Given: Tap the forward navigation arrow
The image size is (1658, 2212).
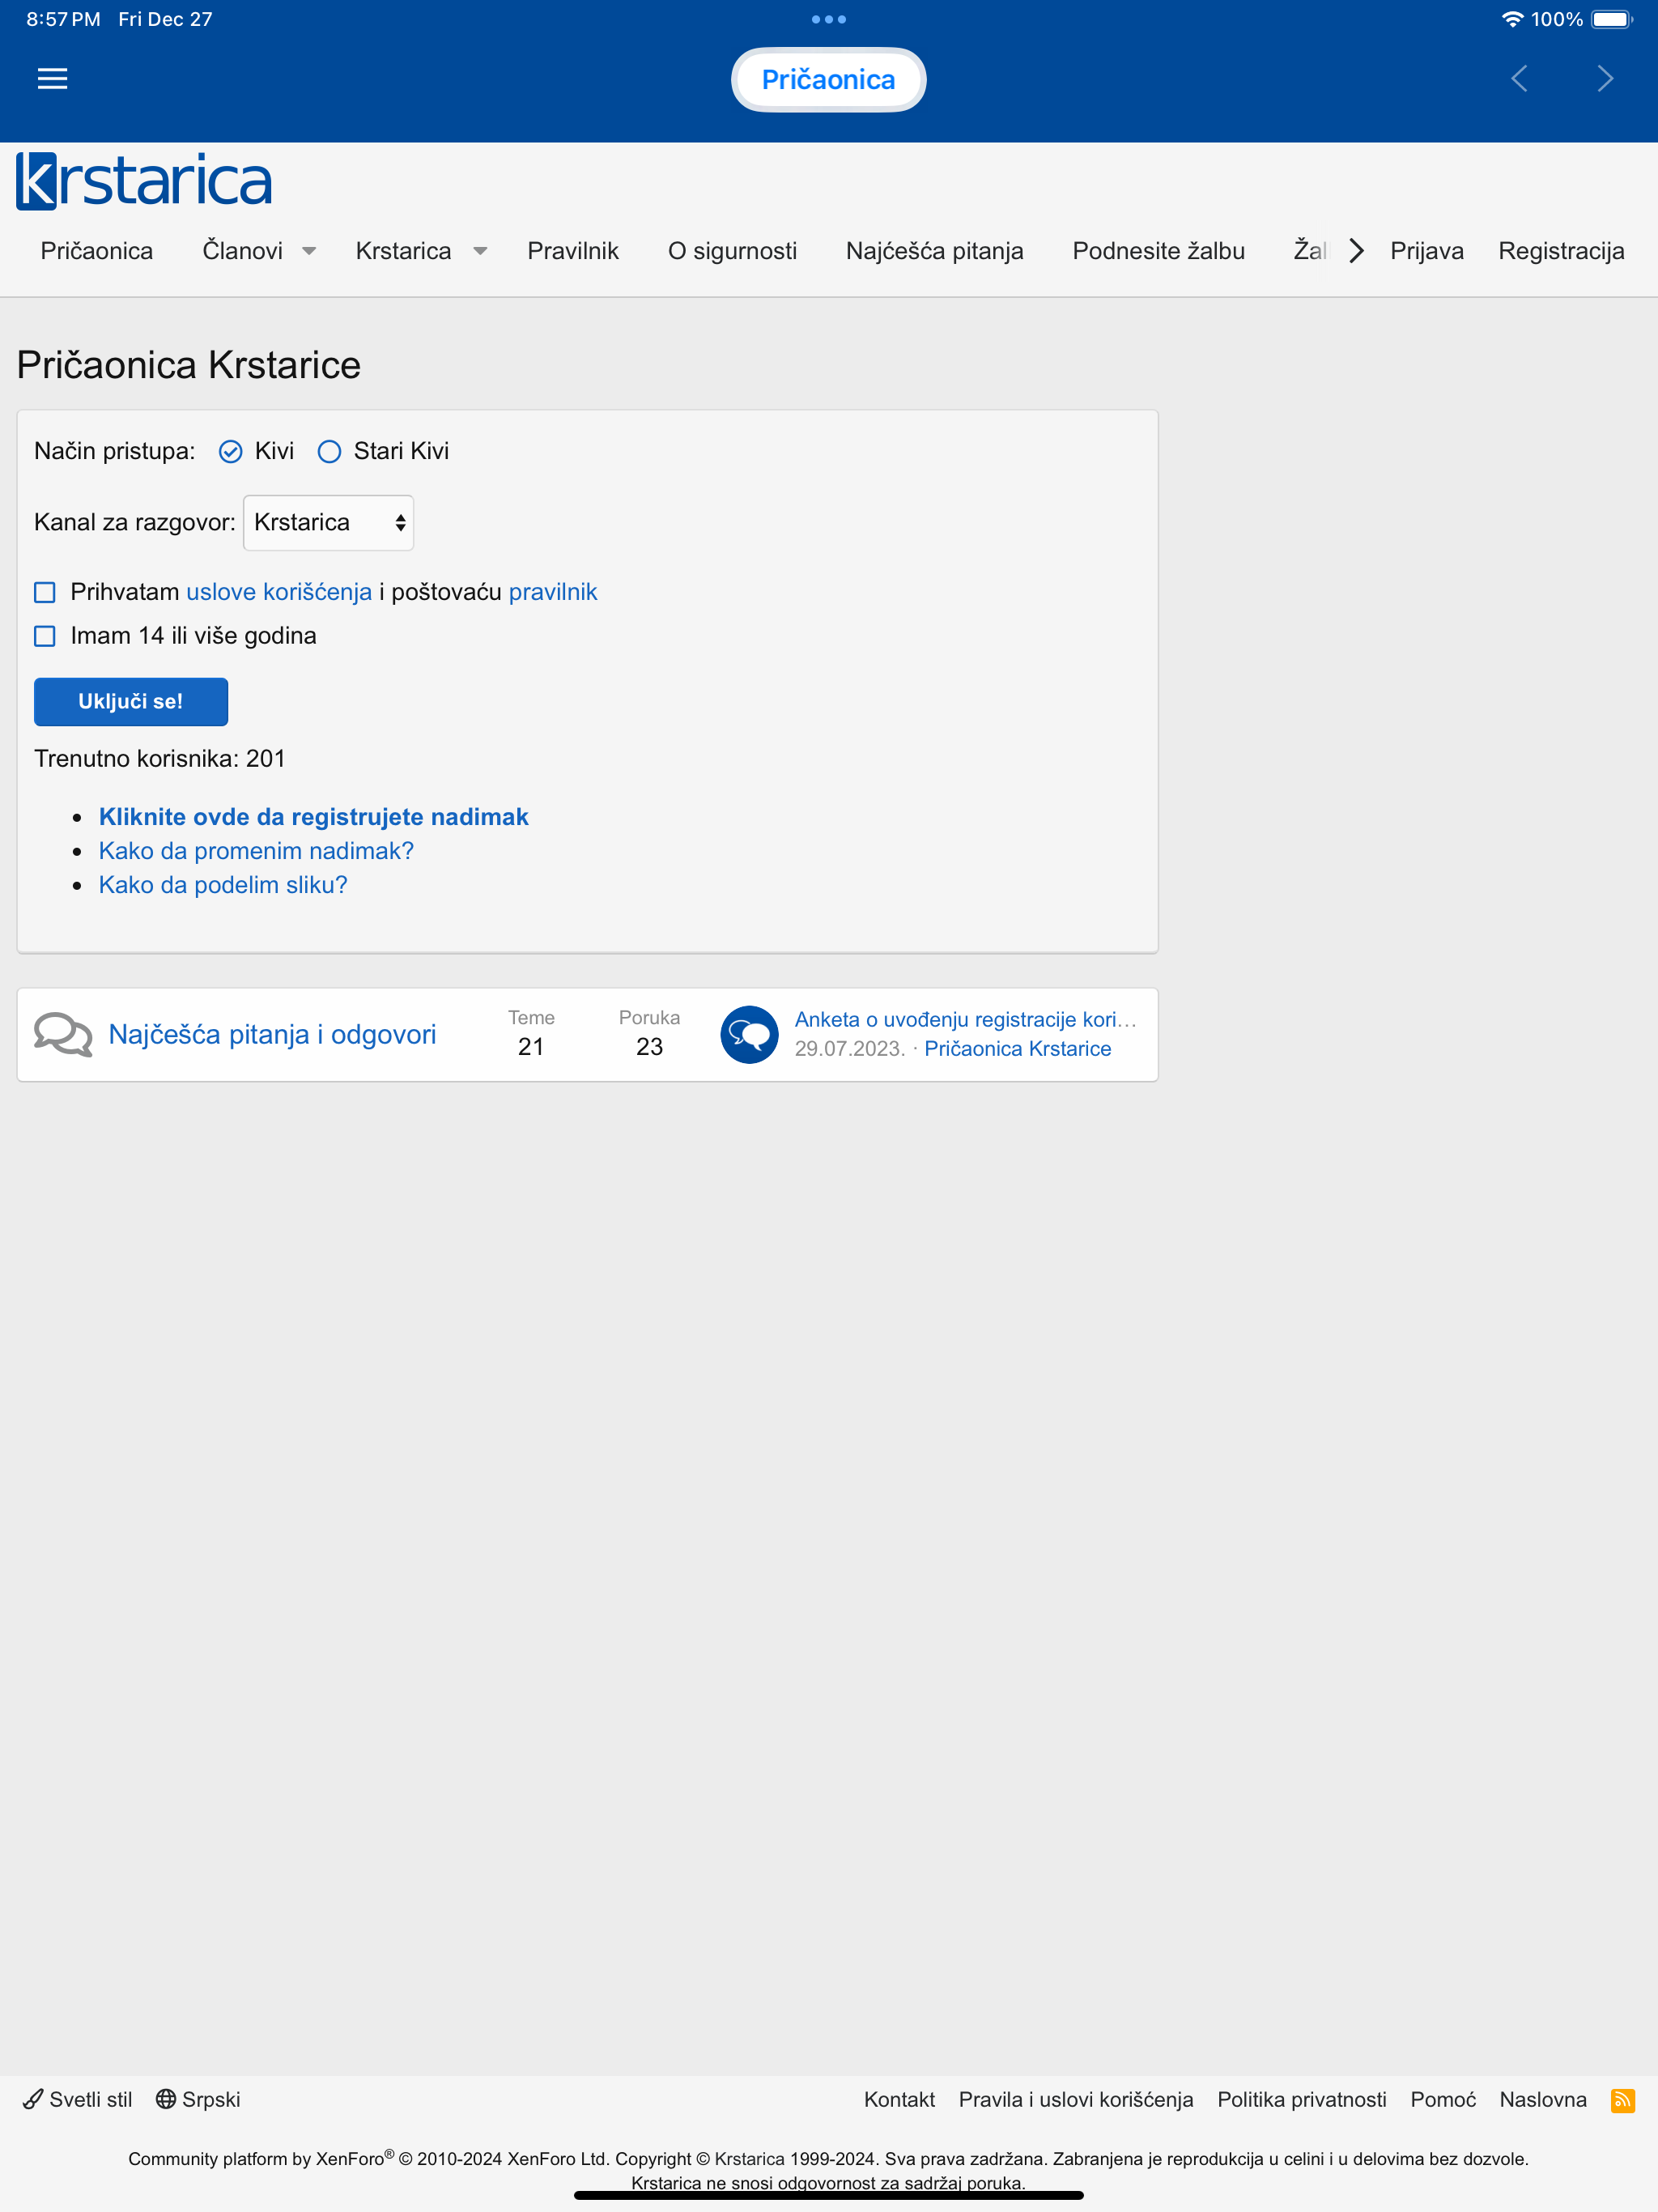Looking at the screenshot, I should pyautogui.click(x=1605, y=79).
